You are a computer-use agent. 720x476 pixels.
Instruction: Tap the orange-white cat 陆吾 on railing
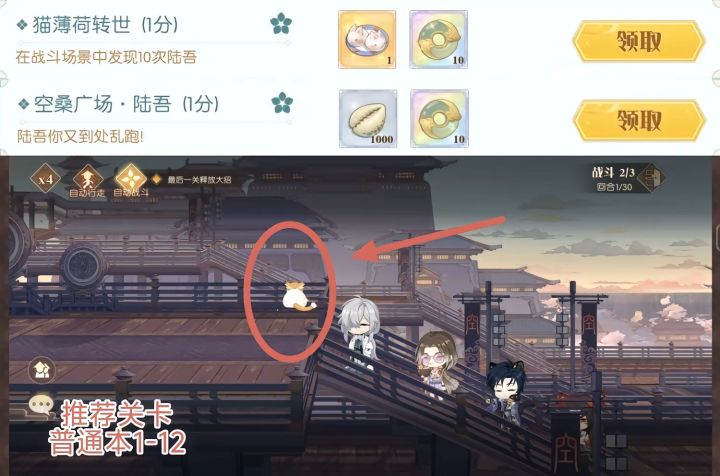pyautogui.click(x=298, y=295)
